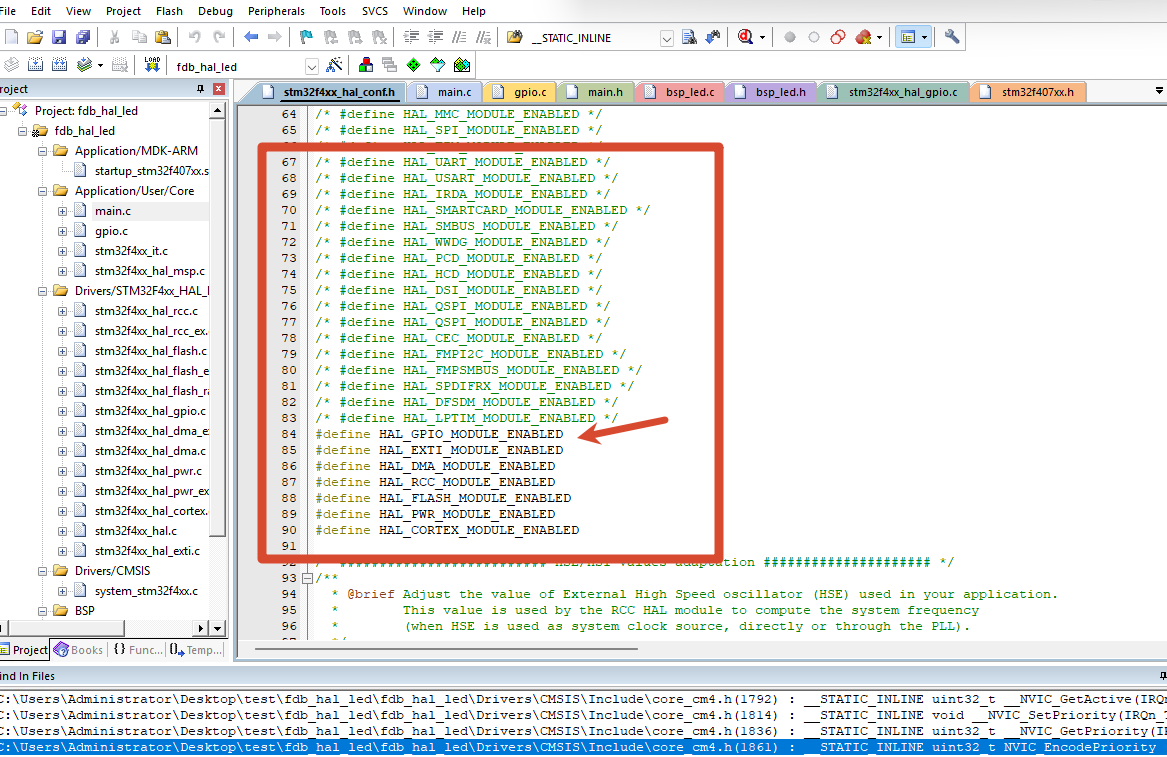Click the Start Debug Session icon
The height and width of the screenshot is (757, 1167).
[746, 37]
